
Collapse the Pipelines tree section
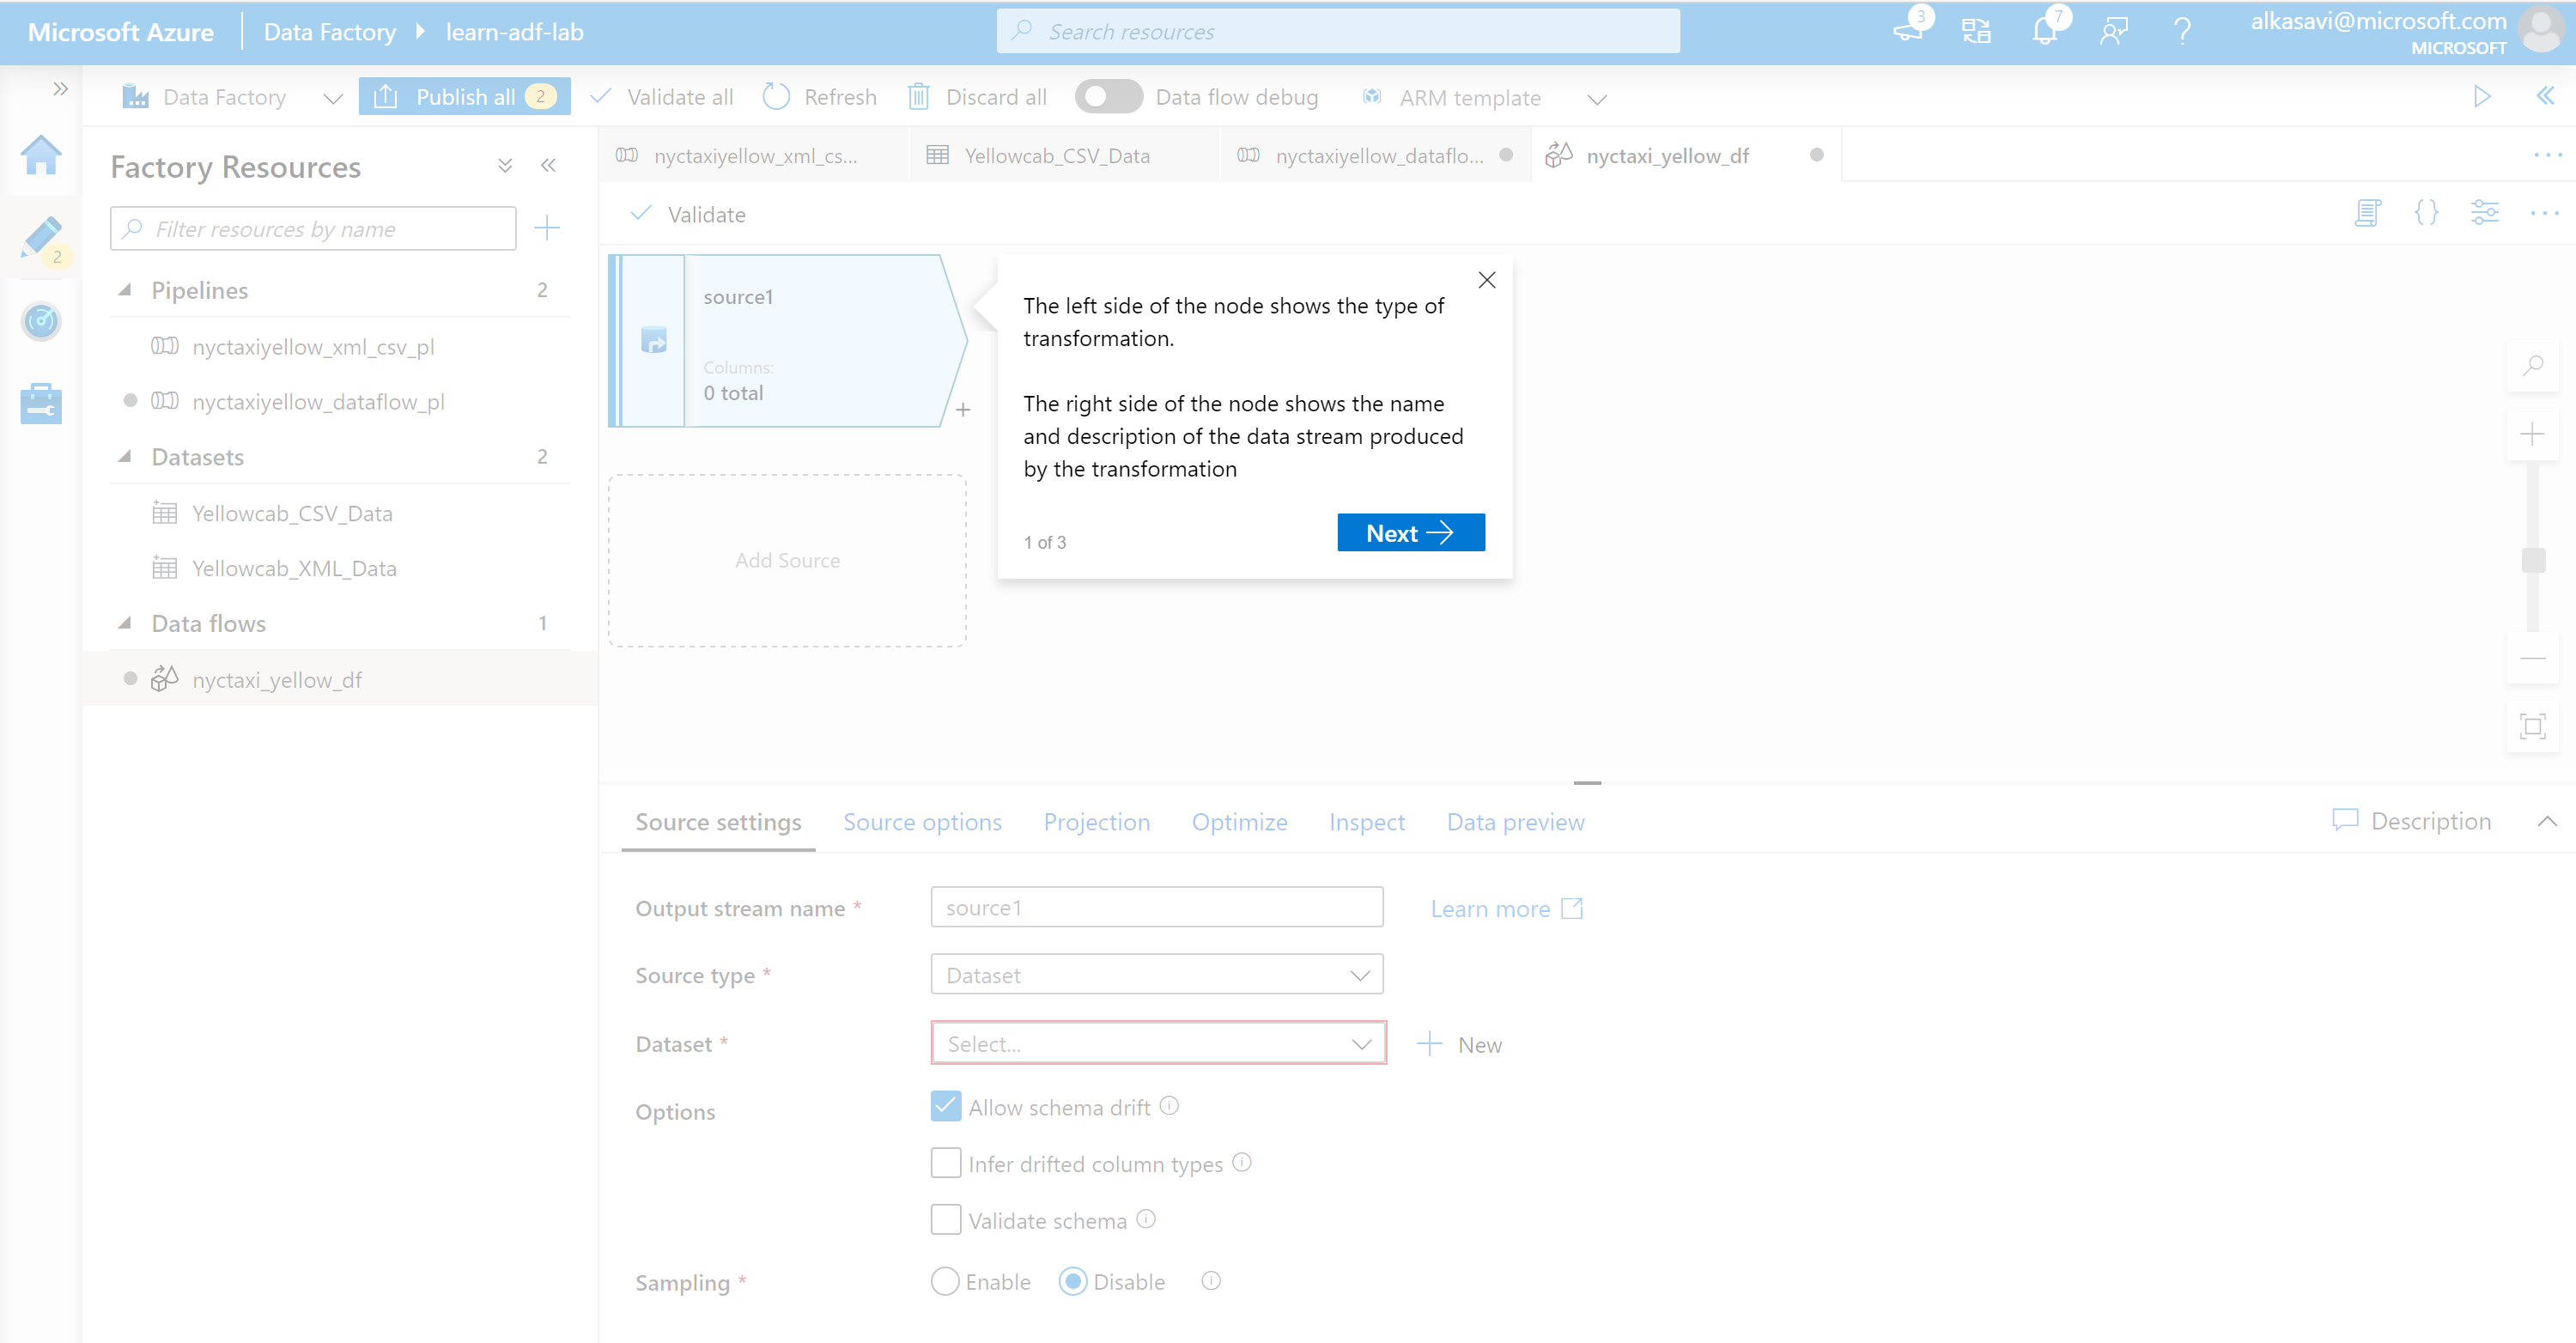(125, 290)
